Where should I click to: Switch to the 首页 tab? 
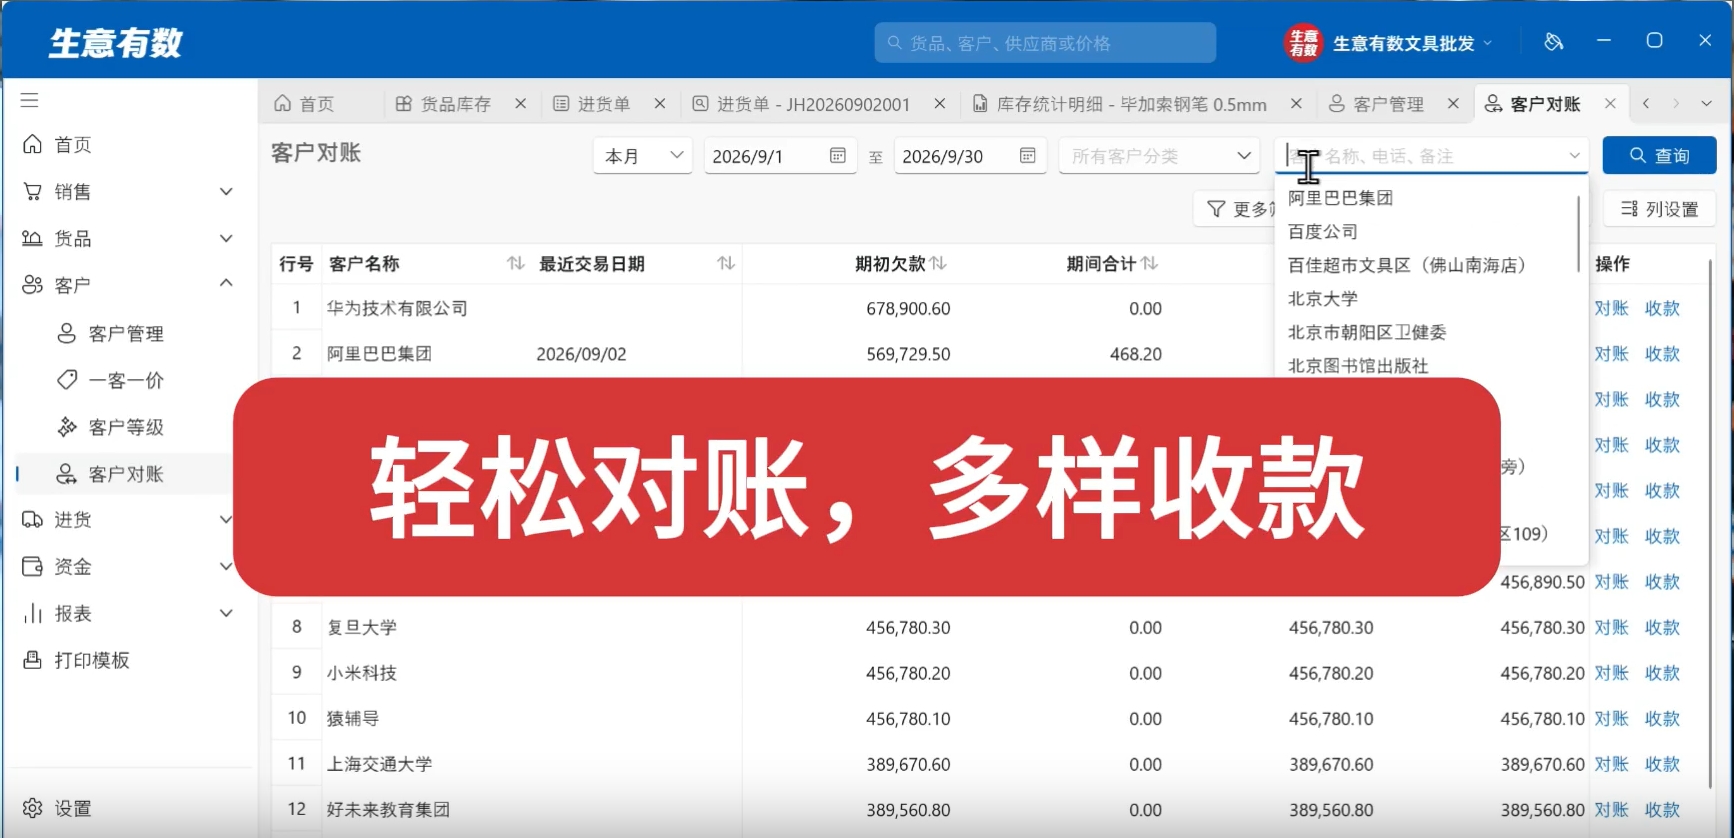pyautogui.click(x=305, y=104)
